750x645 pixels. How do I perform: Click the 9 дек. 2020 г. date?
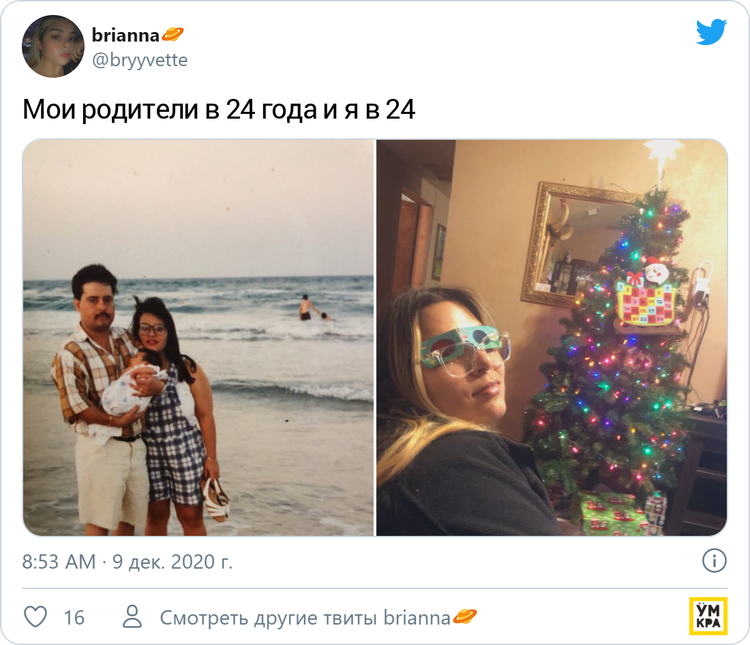[172, 562]
